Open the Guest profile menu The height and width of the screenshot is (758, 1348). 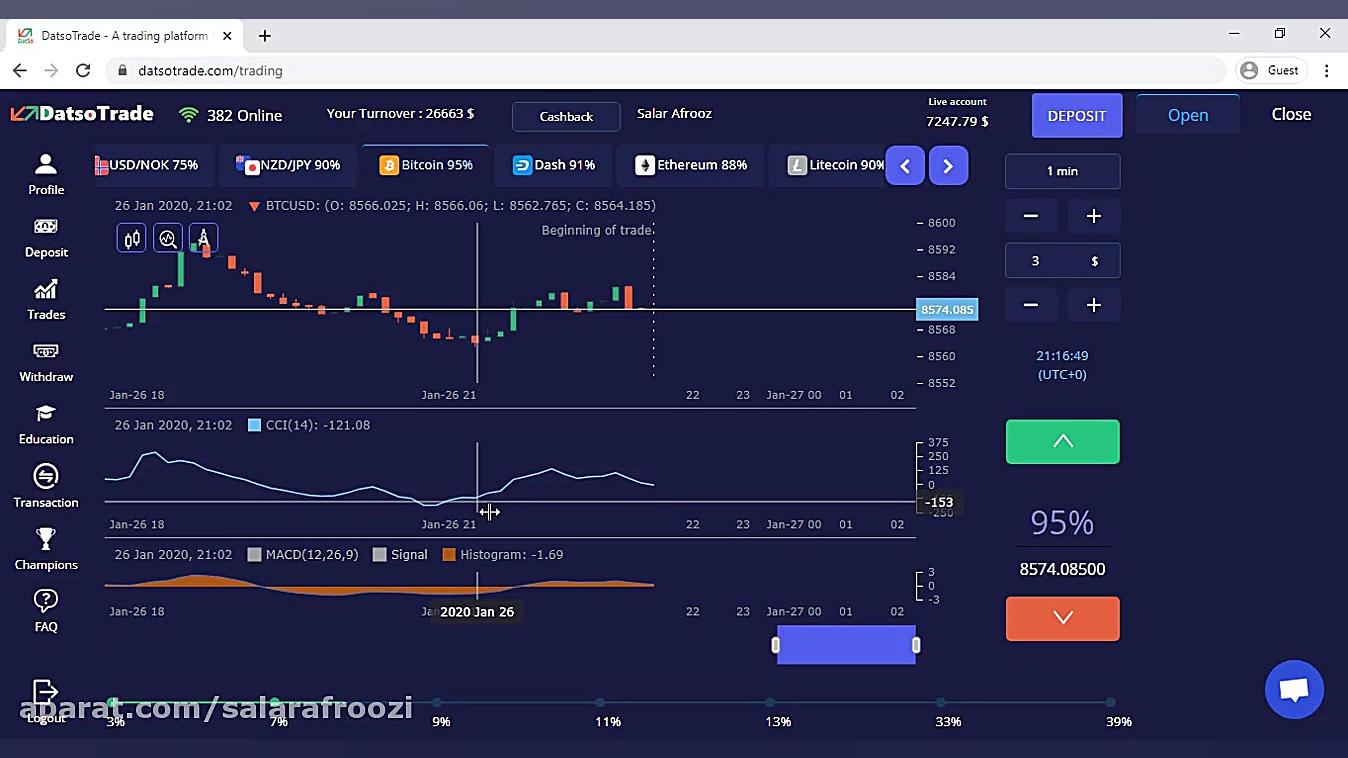pyautogui.click(x=1270, y=70)
